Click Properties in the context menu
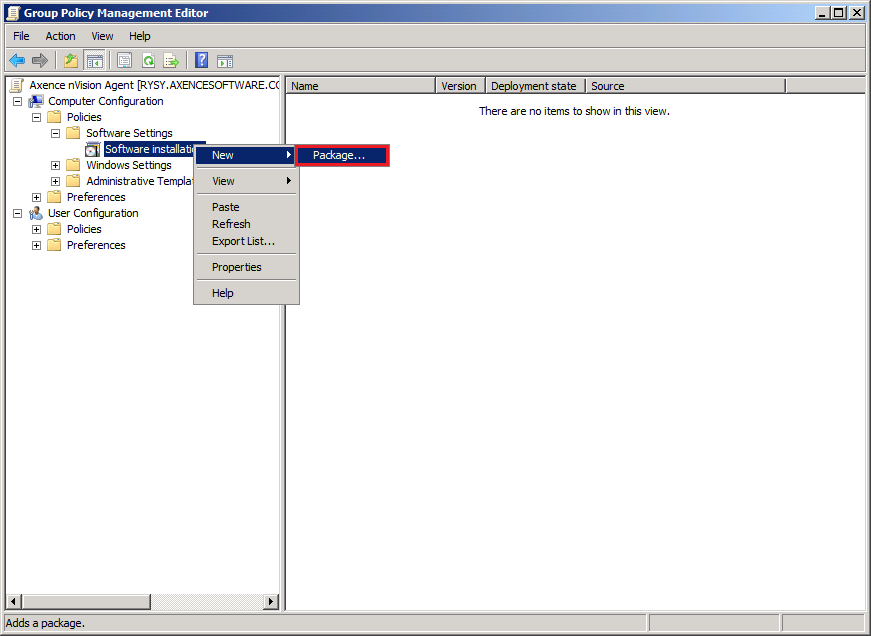The height and width of the screenshot is (636, 871). pos(237,267)
